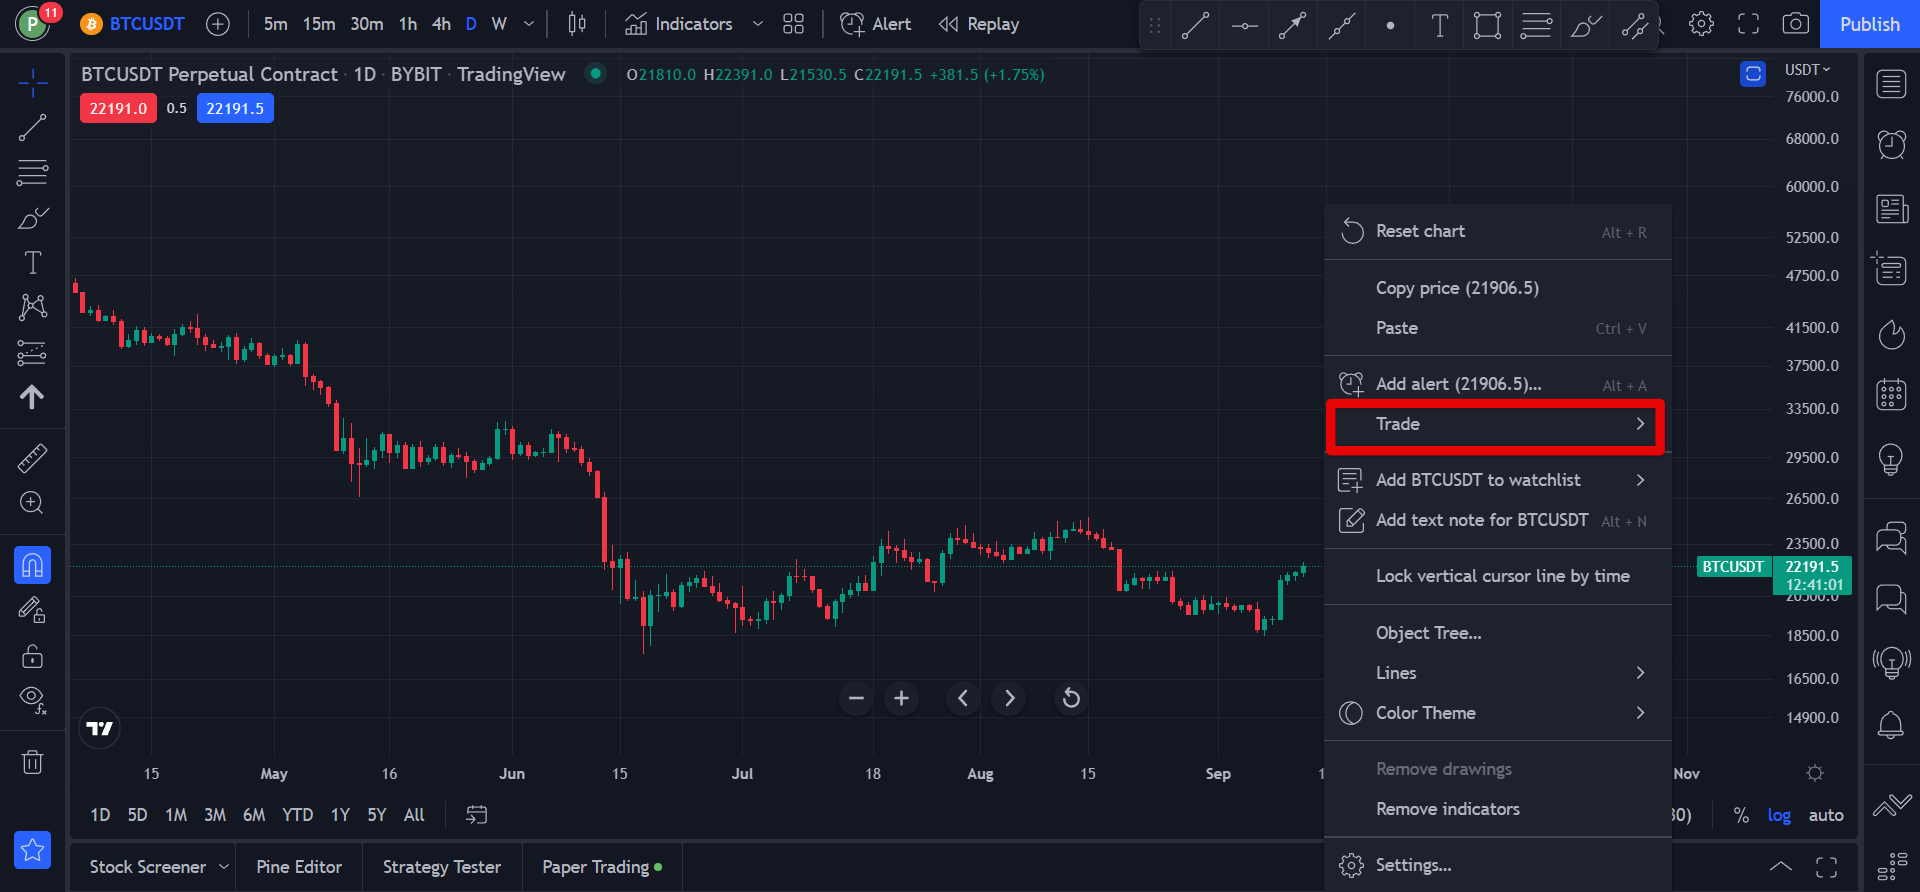Click the chart zoom out minus button

pyautogui.click(x=856, y=698)
